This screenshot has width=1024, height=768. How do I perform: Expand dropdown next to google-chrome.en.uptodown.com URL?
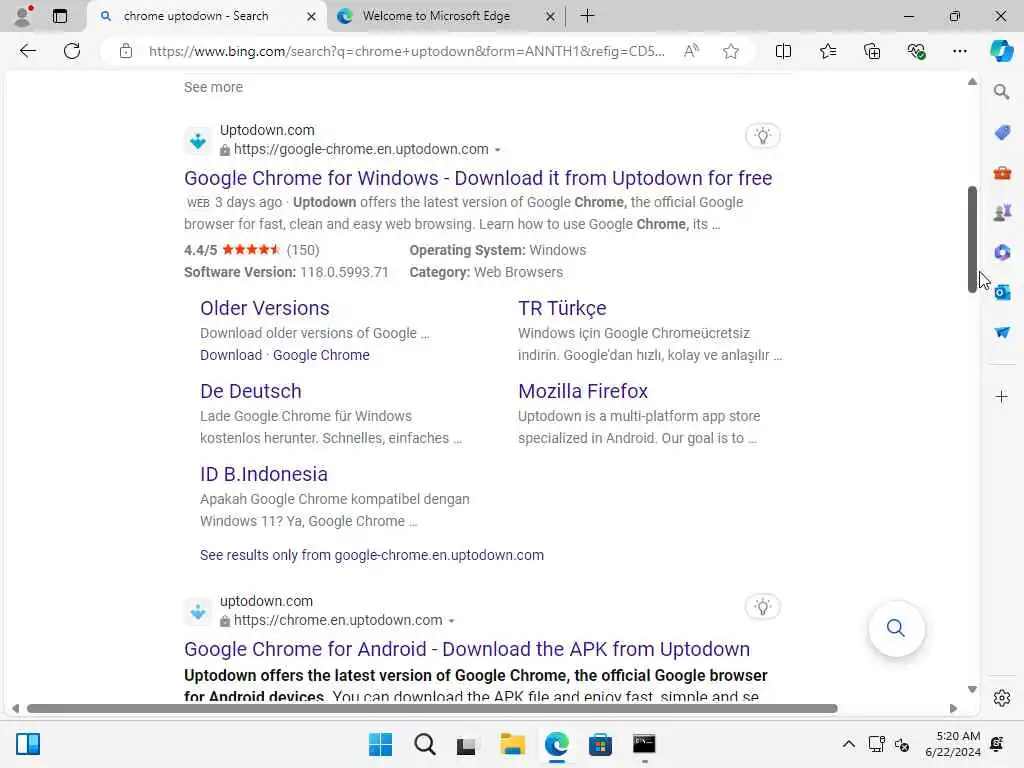498,150
